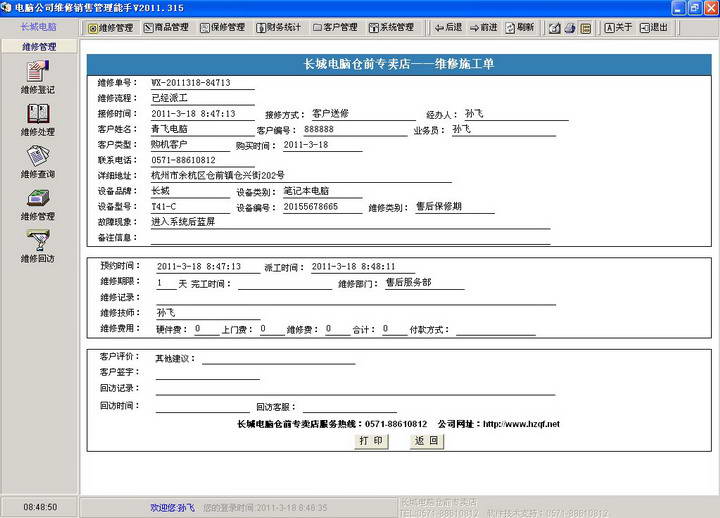
Task: Click the http://www.hzqf.net company URL
Action: click(521, 424)
